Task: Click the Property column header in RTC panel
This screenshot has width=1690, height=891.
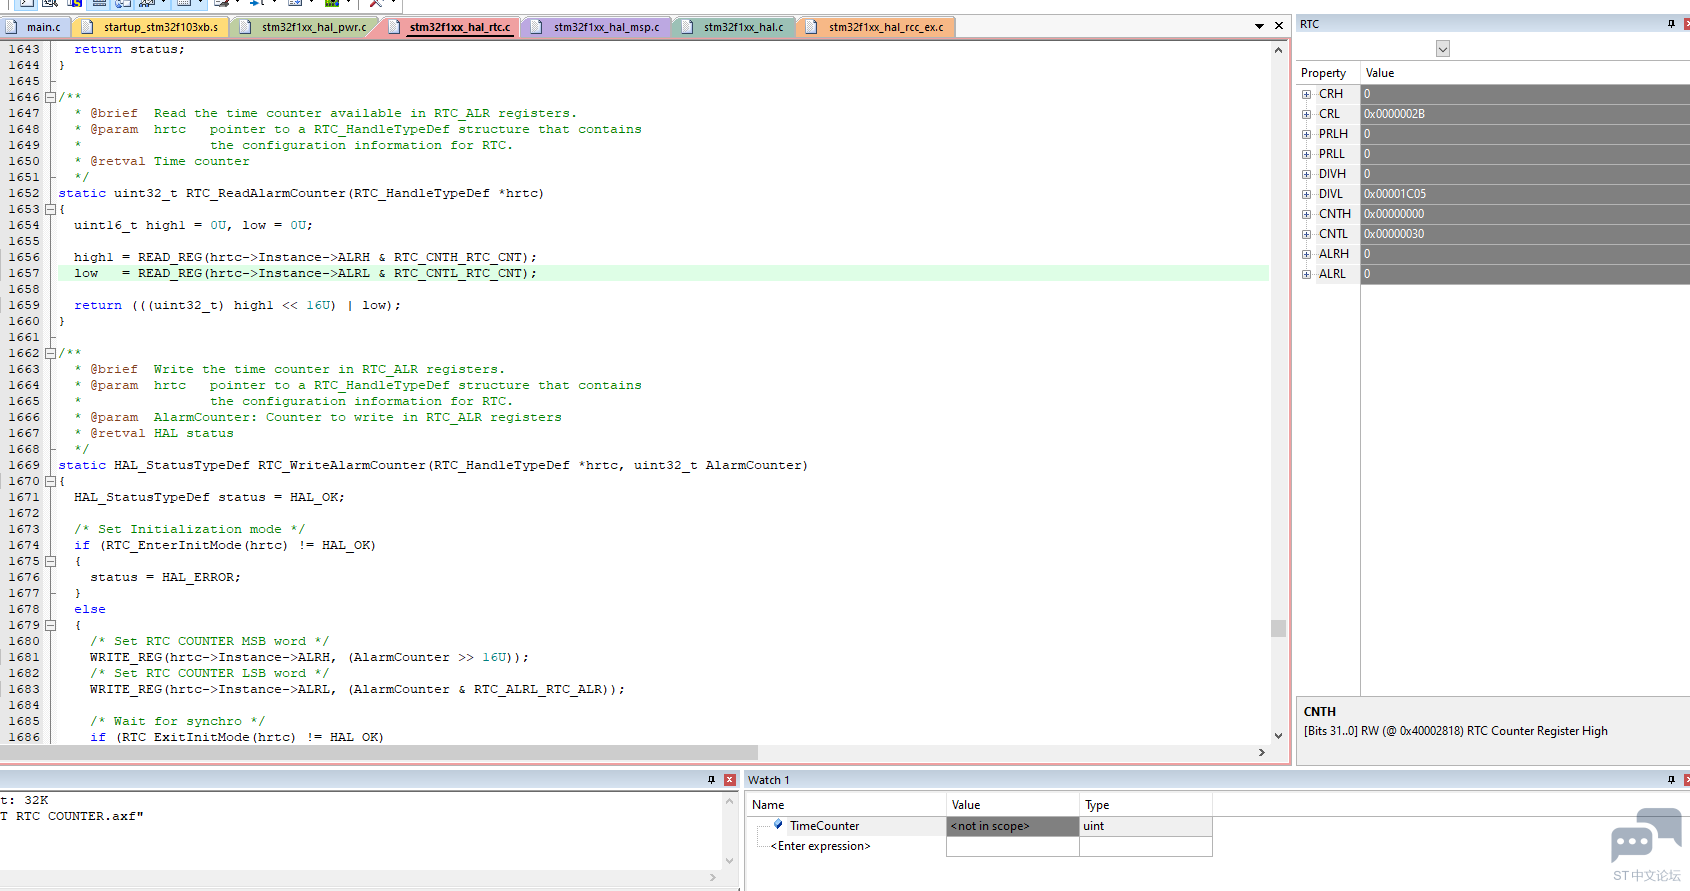Action: pyautogui.click(x=1328, y=73)
